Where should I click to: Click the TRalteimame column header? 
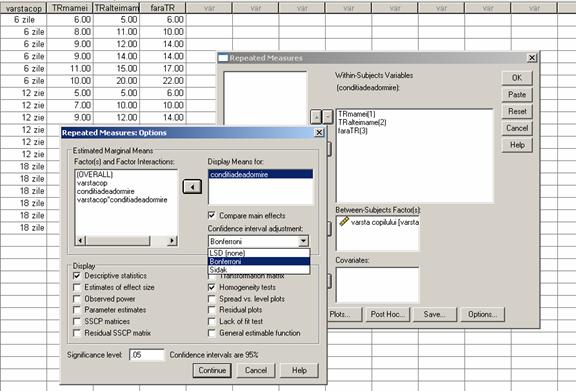coord(116,8)
